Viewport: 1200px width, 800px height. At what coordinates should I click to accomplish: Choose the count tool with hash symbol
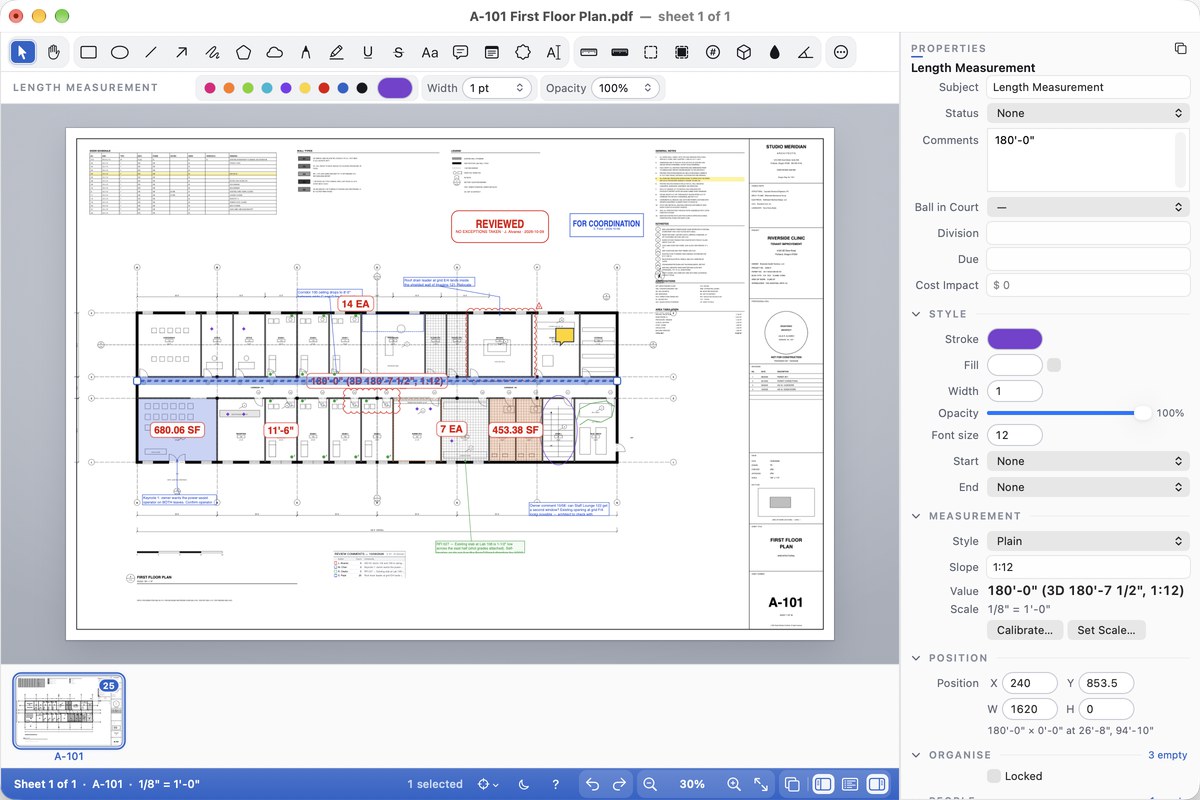pos(713,52)
